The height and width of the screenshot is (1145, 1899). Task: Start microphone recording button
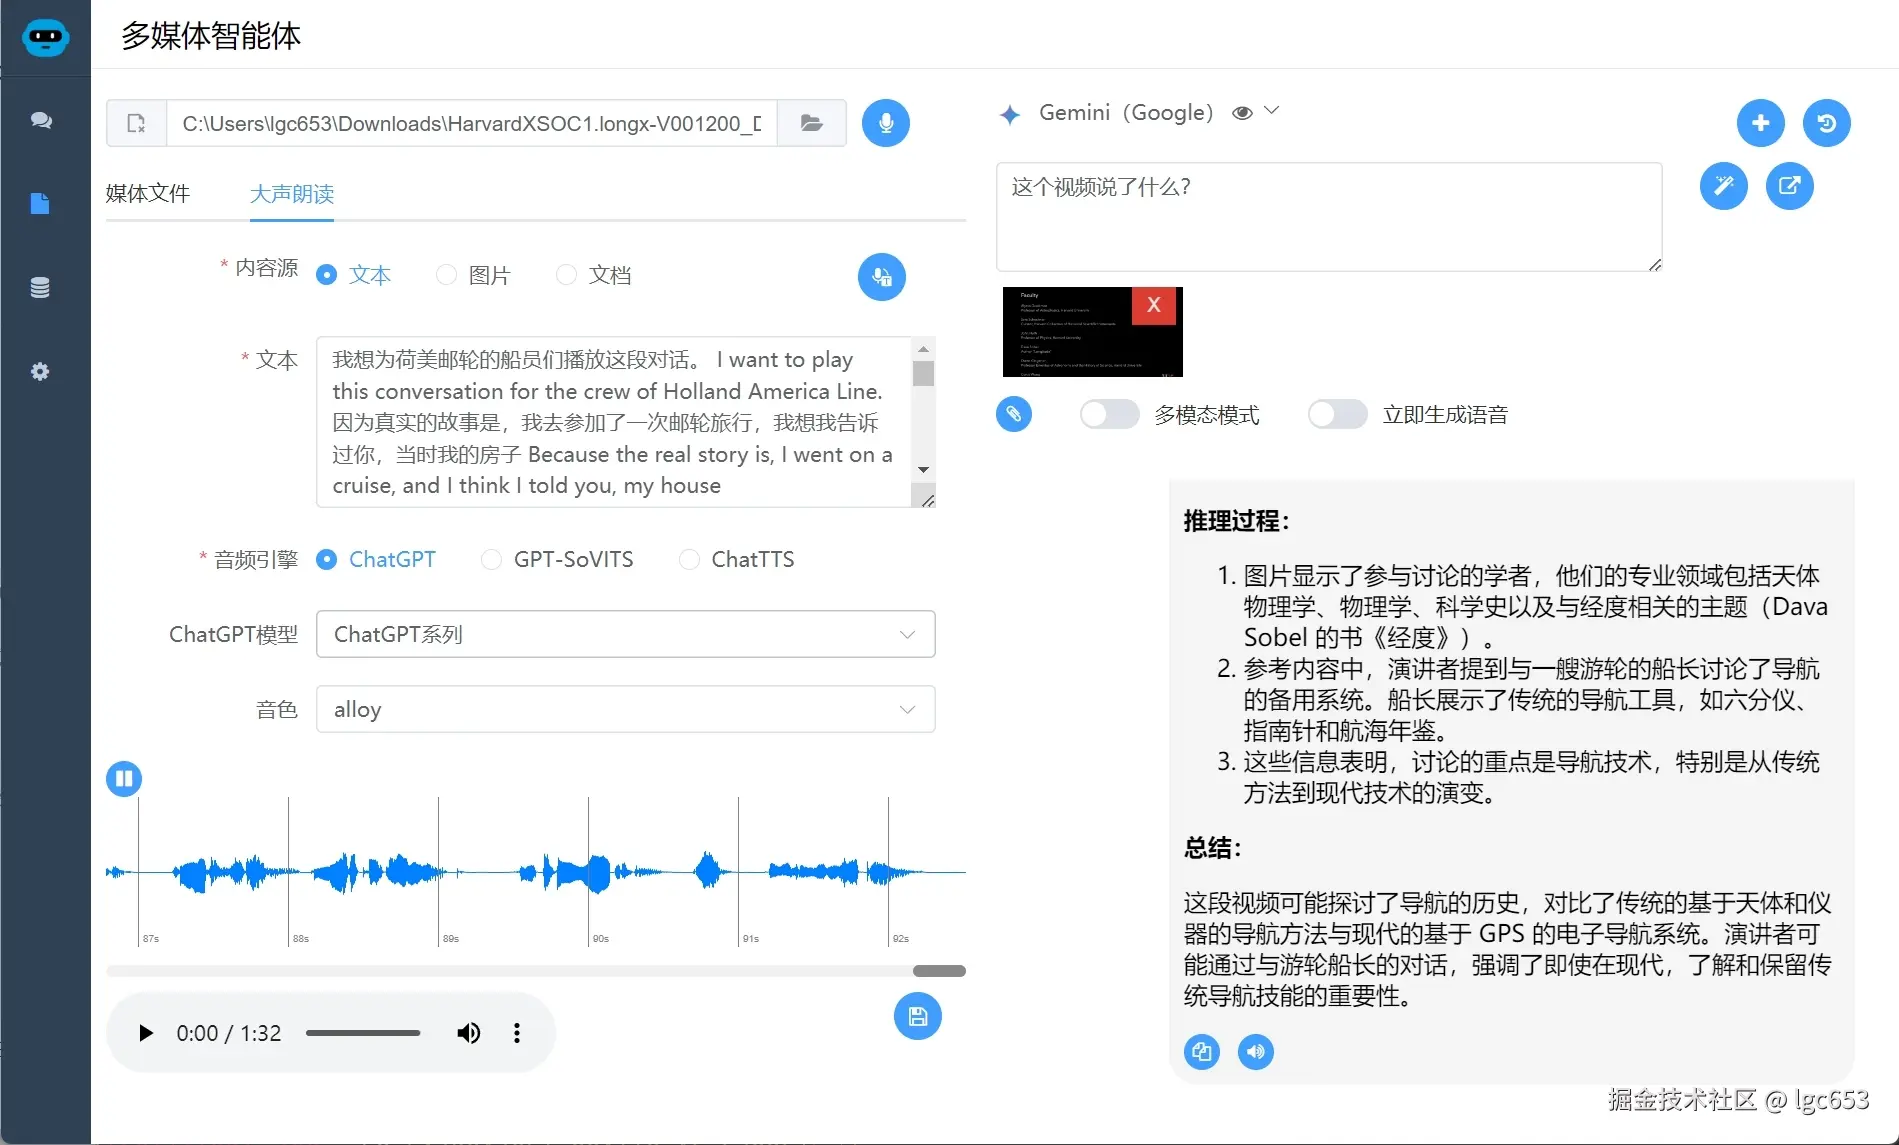point(886,123)
